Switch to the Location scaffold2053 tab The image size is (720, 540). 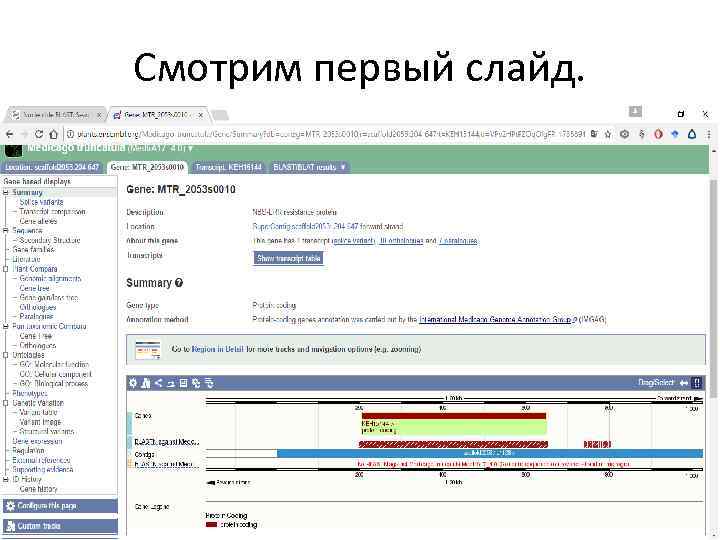[52, 167]
